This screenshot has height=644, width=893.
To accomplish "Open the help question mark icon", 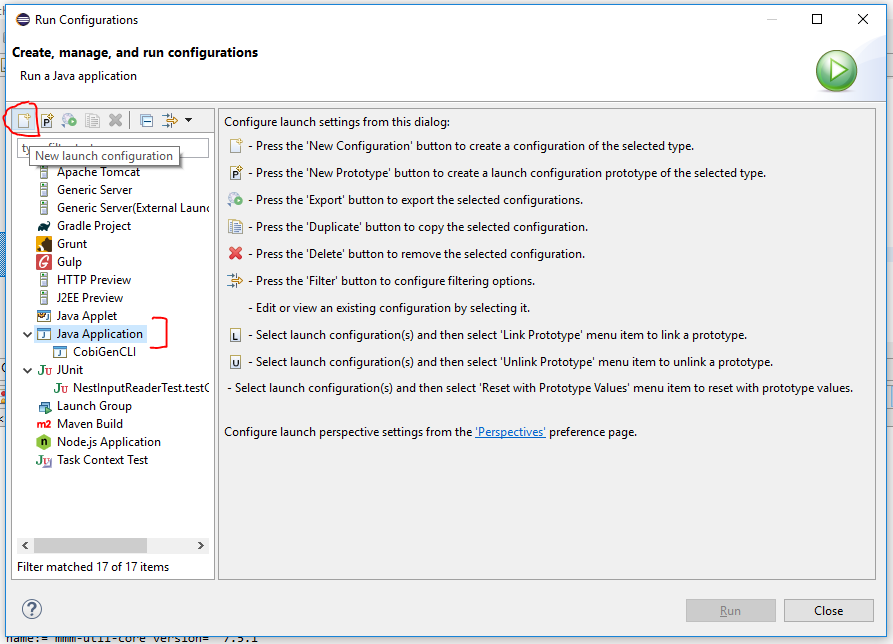I will [x=32, y=609].
